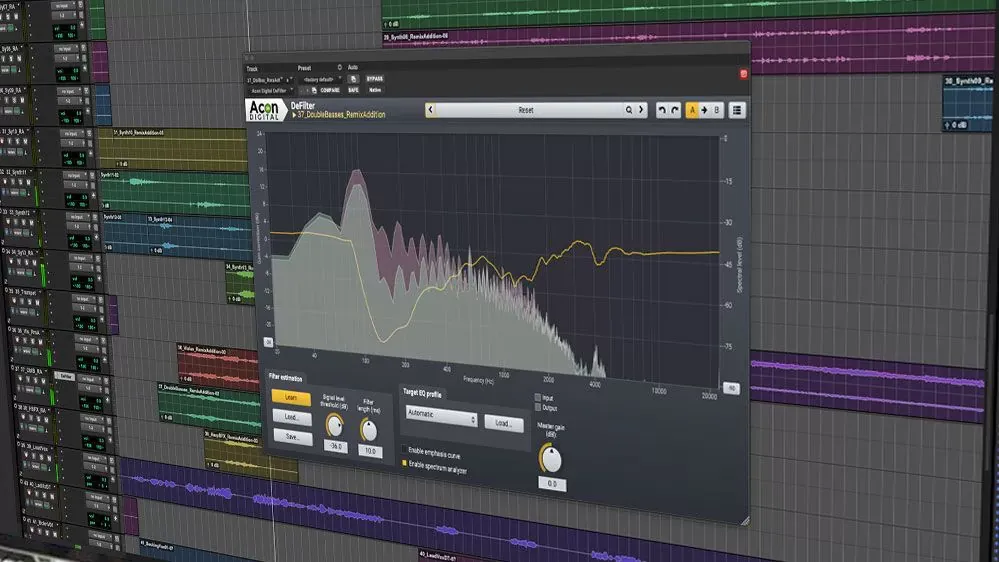The image size is (999, 562).
Task: Click the -36.0 threshold value field
Action: (x=336, y=447)
